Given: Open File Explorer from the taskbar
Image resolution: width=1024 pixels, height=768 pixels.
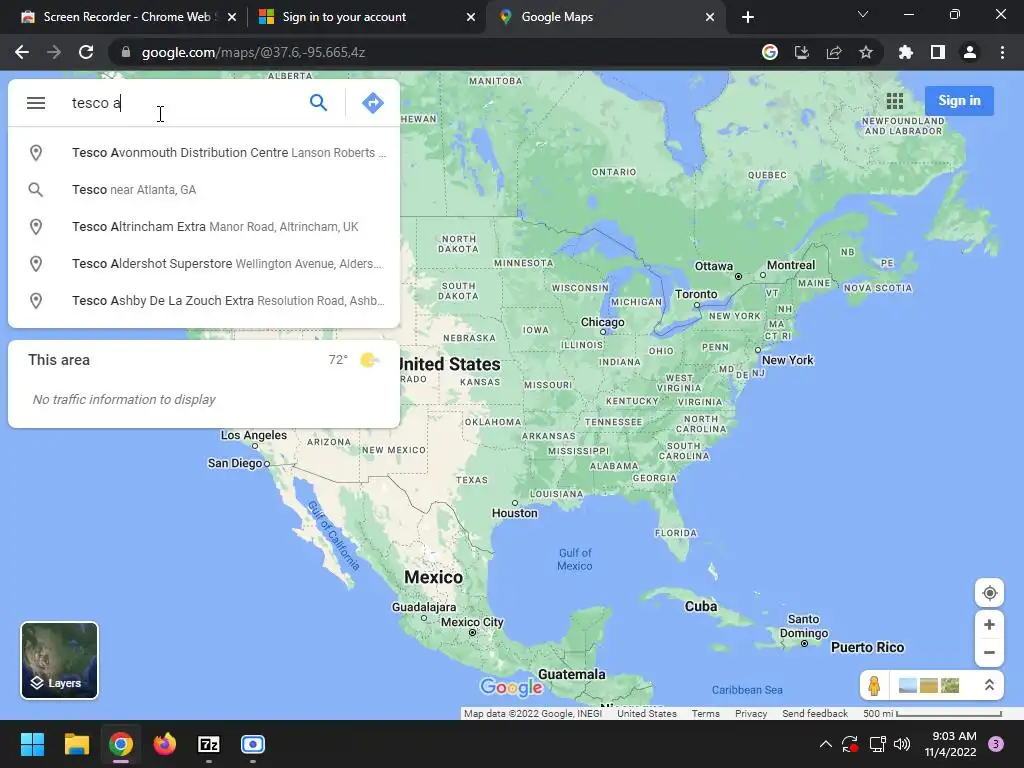Looking at the screenshot, I should coord(76,744).
